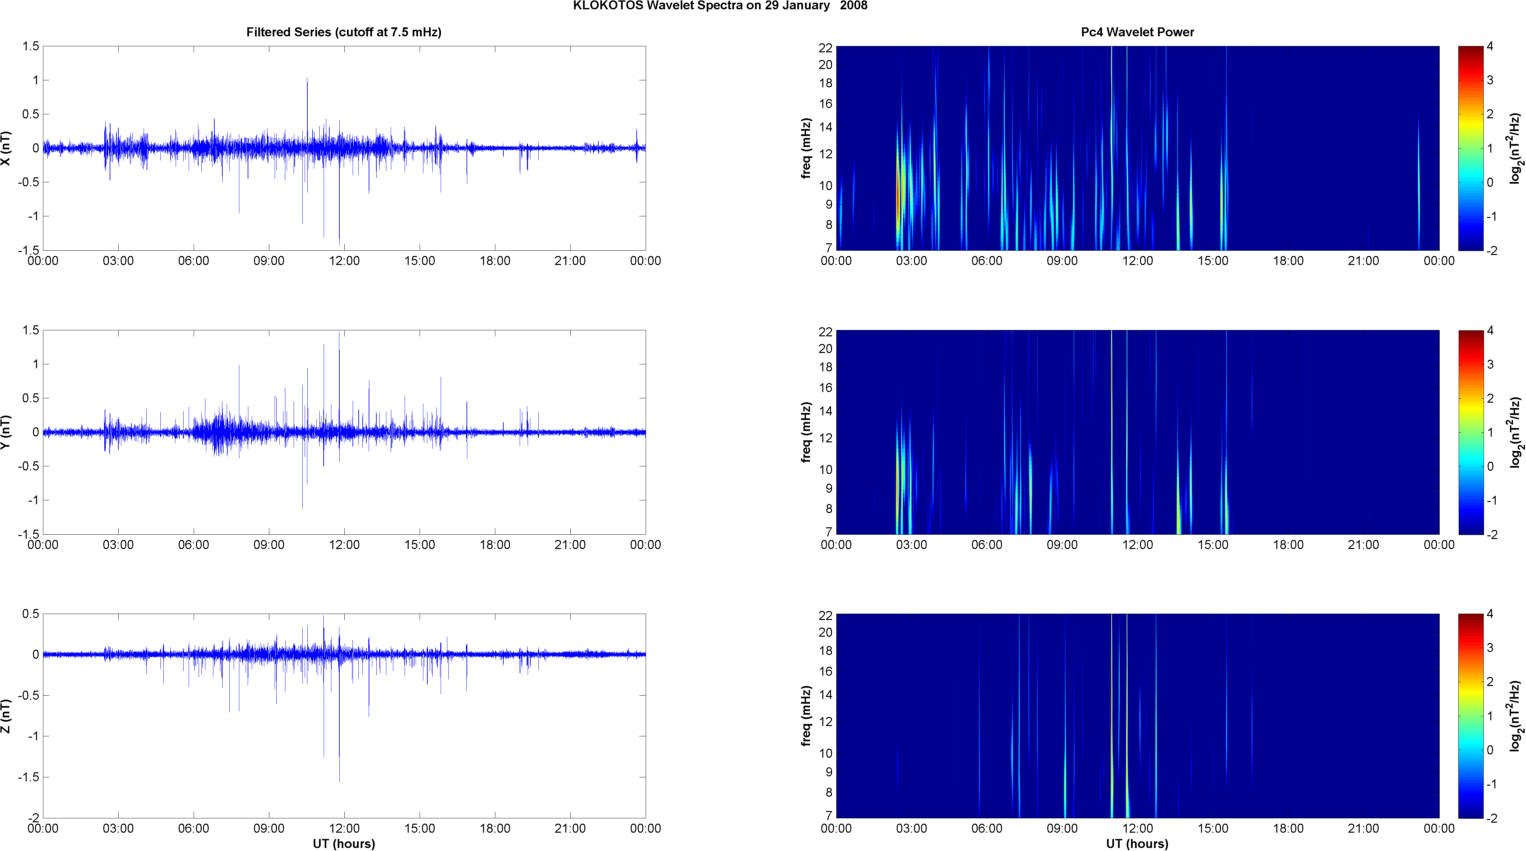This screenshot has width=1526, height=851.
Task: Click the Pc4 Wavelet Power title
Action: pos(1137,32)
